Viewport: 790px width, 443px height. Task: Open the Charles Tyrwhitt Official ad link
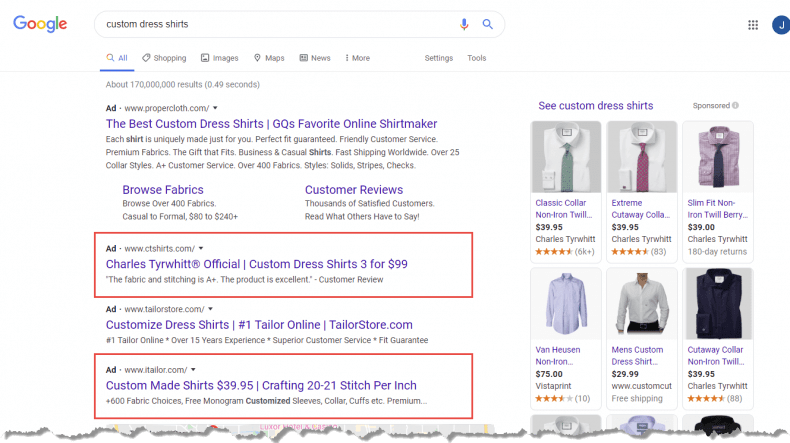(256, 264)
